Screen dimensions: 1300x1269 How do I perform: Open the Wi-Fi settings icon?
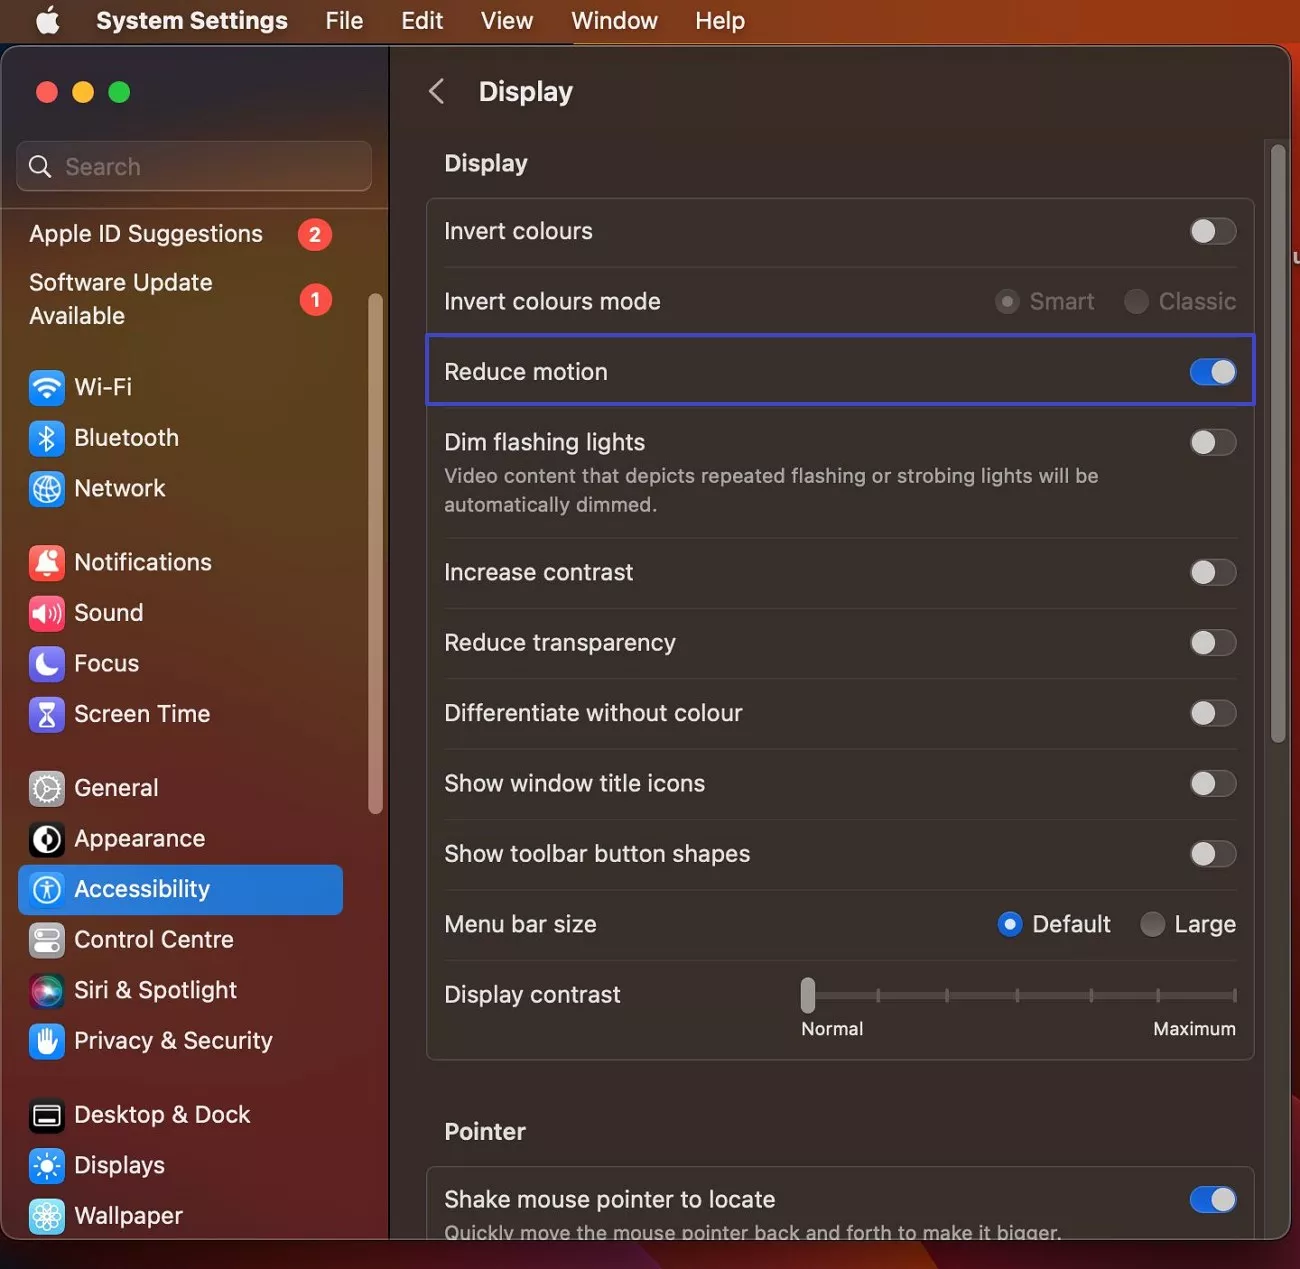pos(46,387)
